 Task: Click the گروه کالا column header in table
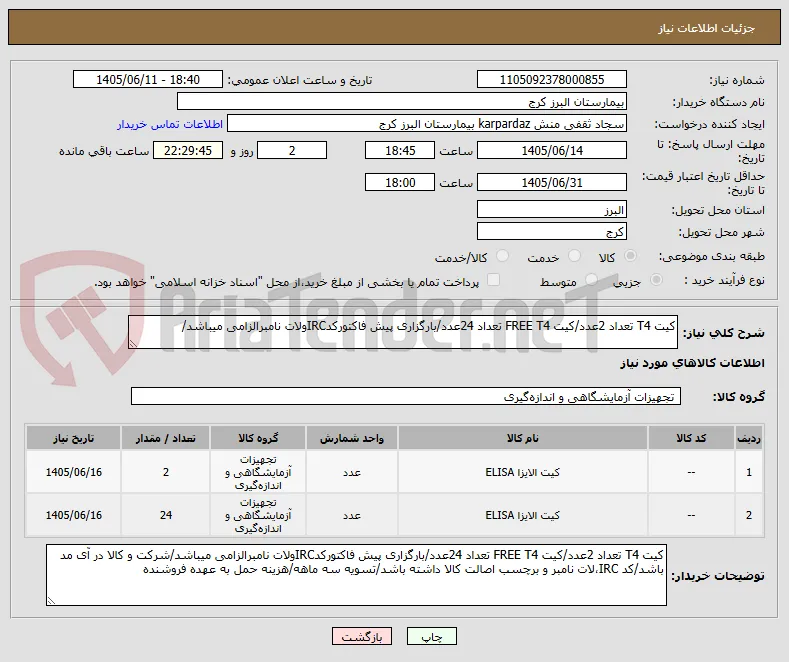pos(258,438)
